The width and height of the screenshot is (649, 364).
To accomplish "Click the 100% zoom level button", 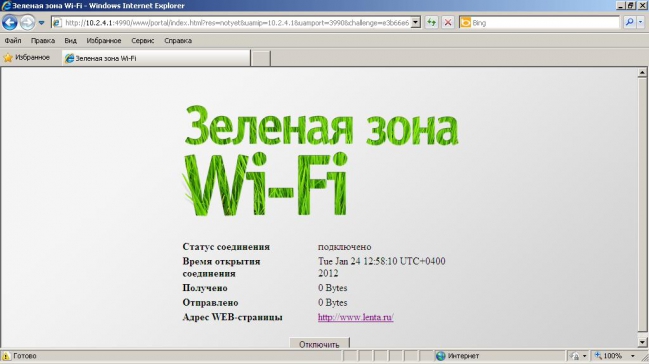I will pos(608,356).
